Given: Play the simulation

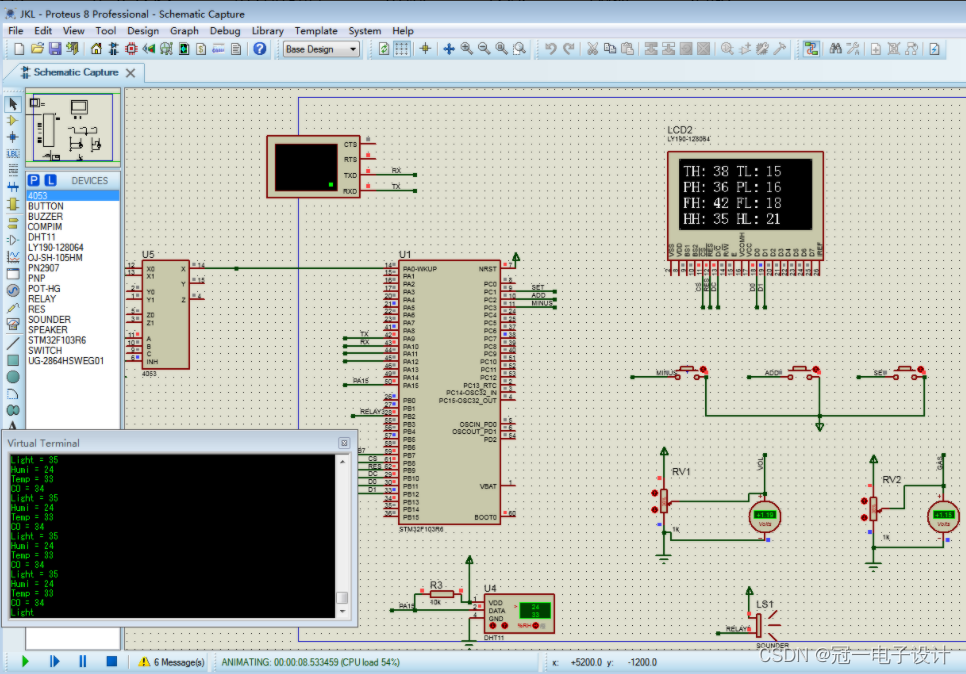Looking at the screenshot, I should (x=25, y=661).
